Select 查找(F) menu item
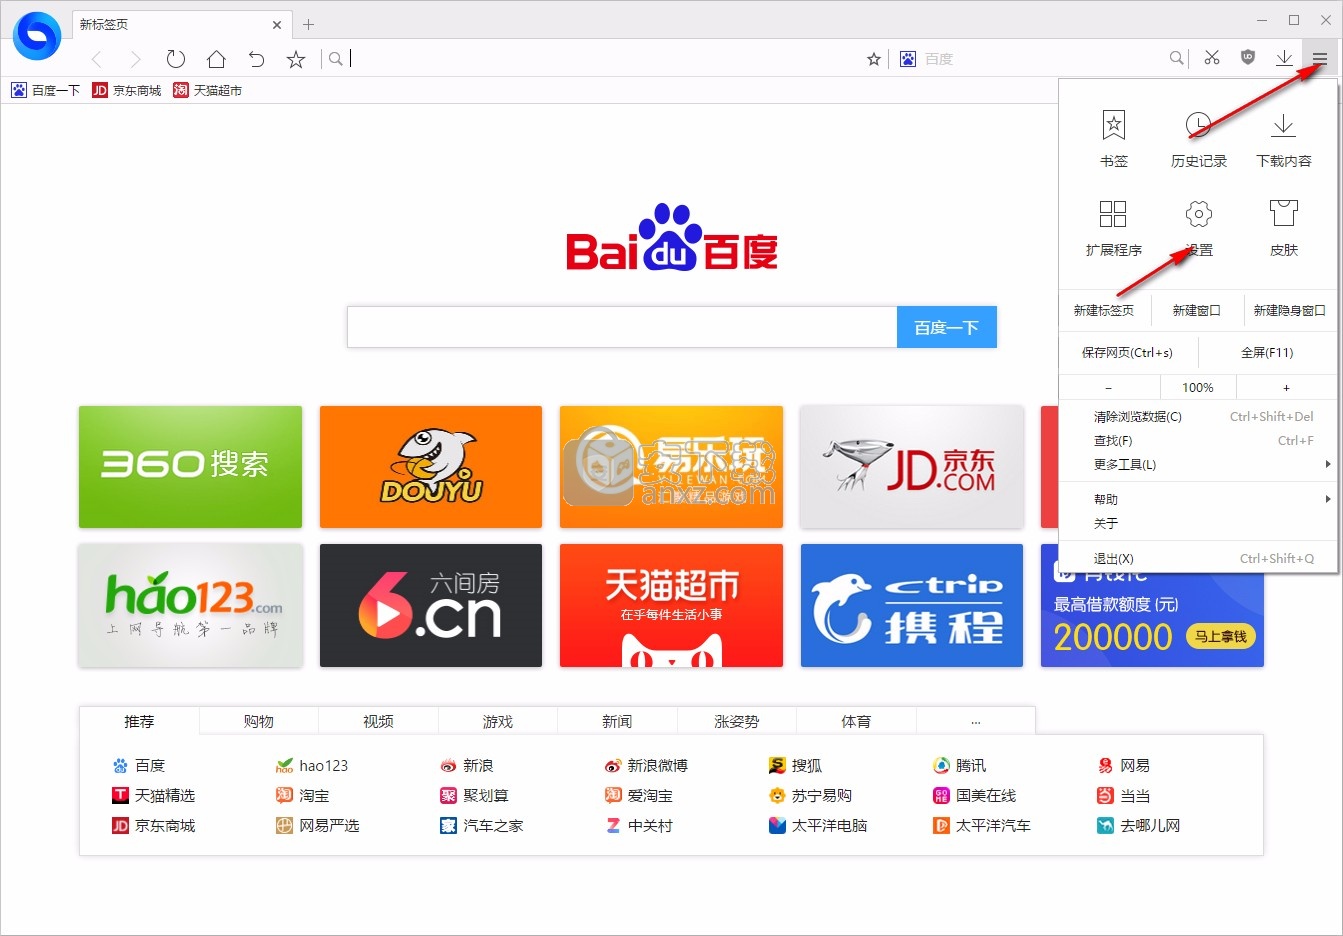1343x936 pixels. pyautogui.click(x=1198, y=440)
